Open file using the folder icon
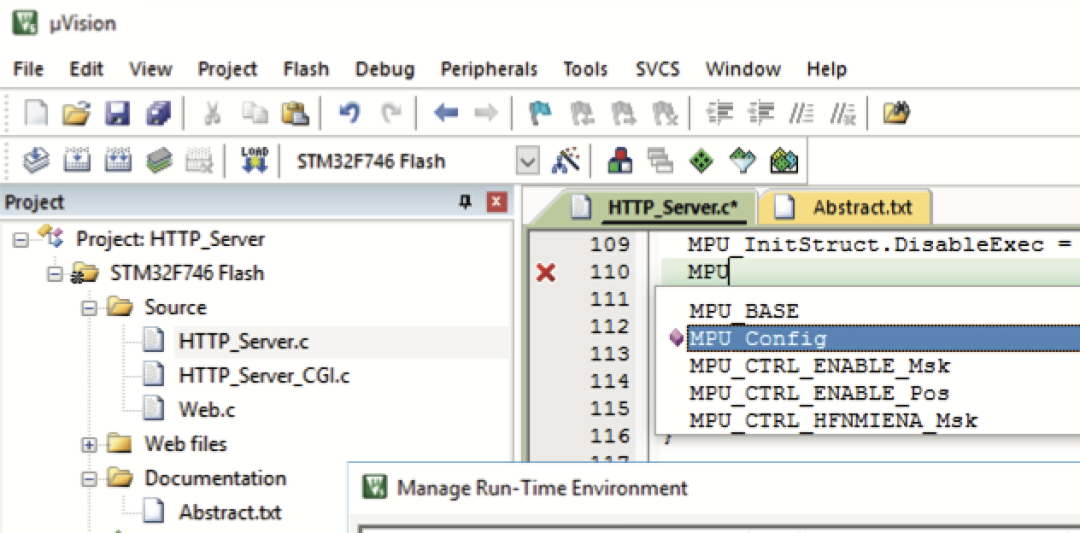 [x=76, y=114]
